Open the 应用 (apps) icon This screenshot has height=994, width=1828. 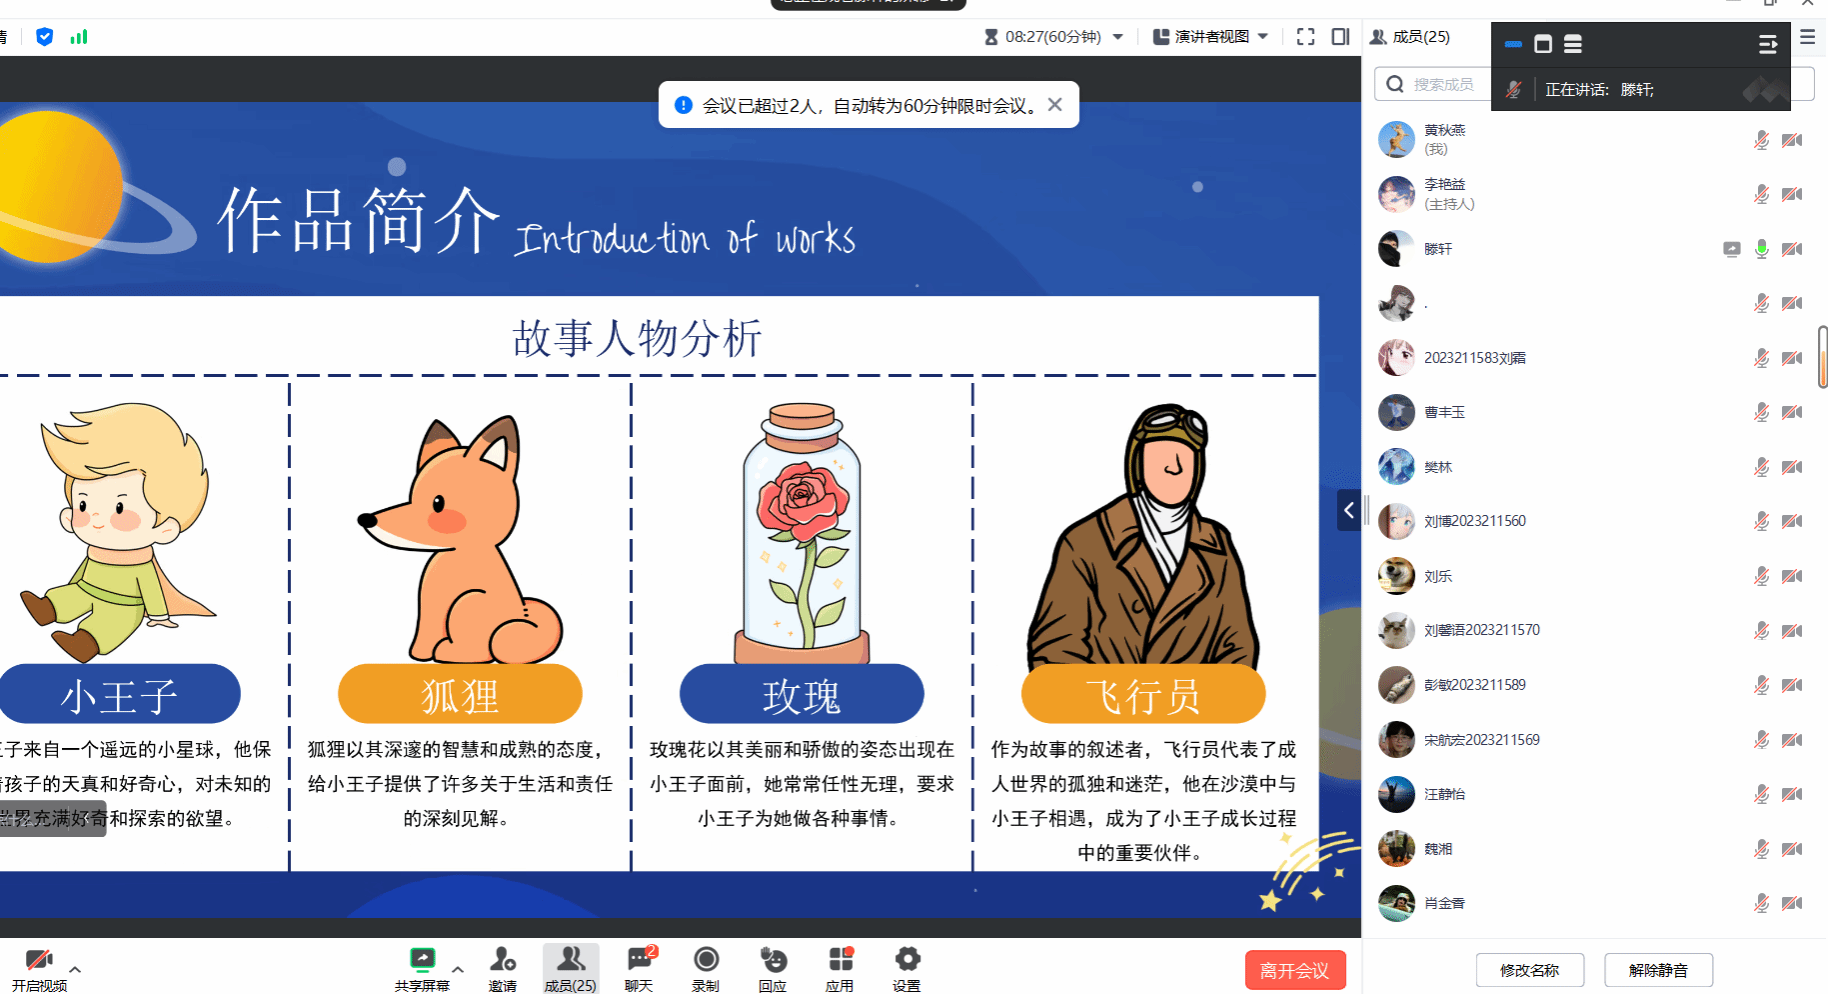[840, 961]
